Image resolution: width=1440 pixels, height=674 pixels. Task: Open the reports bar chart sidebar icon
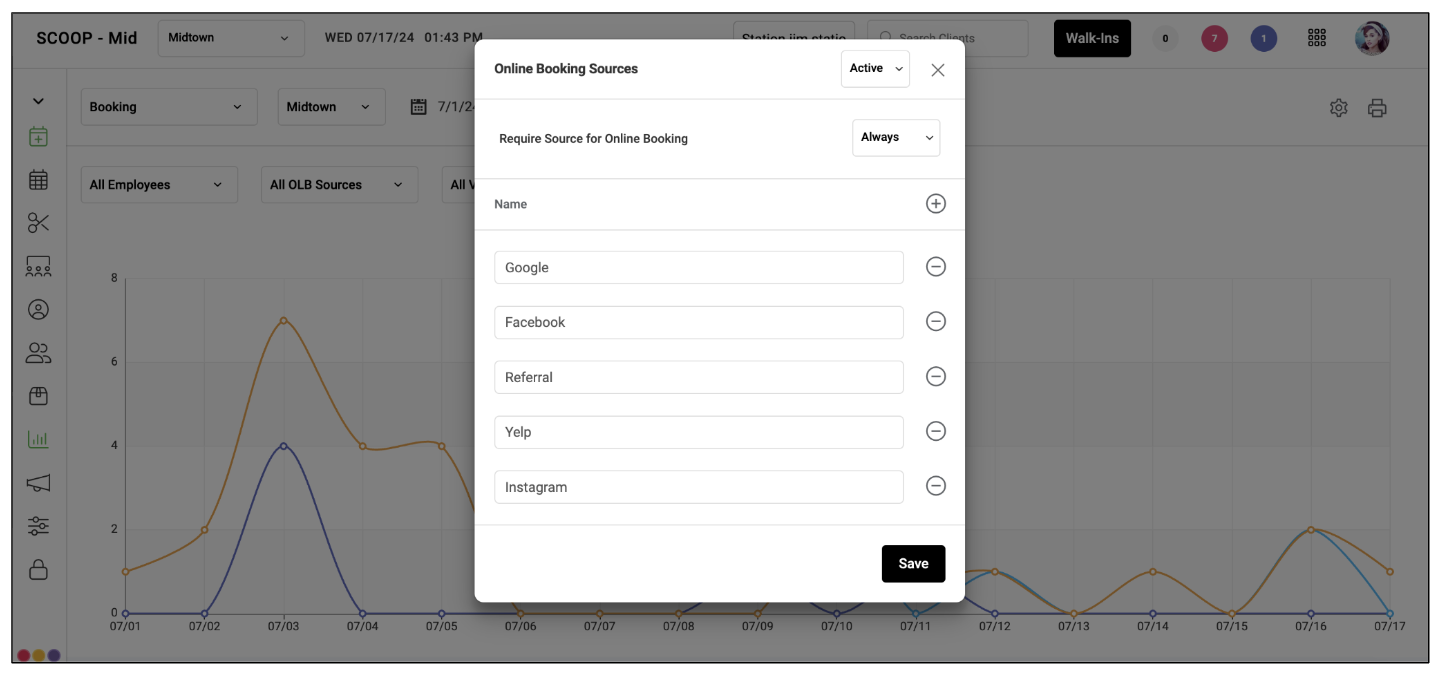click(38, 439)
